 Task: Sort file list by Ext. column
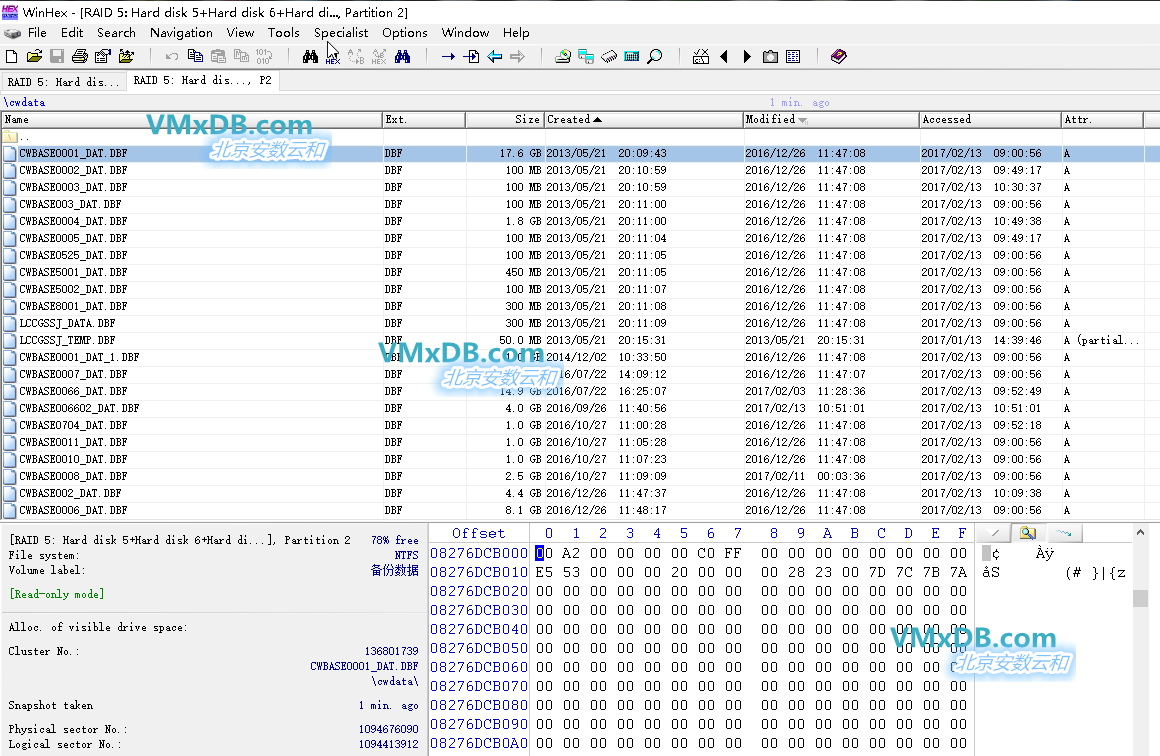tap(424, 119)
